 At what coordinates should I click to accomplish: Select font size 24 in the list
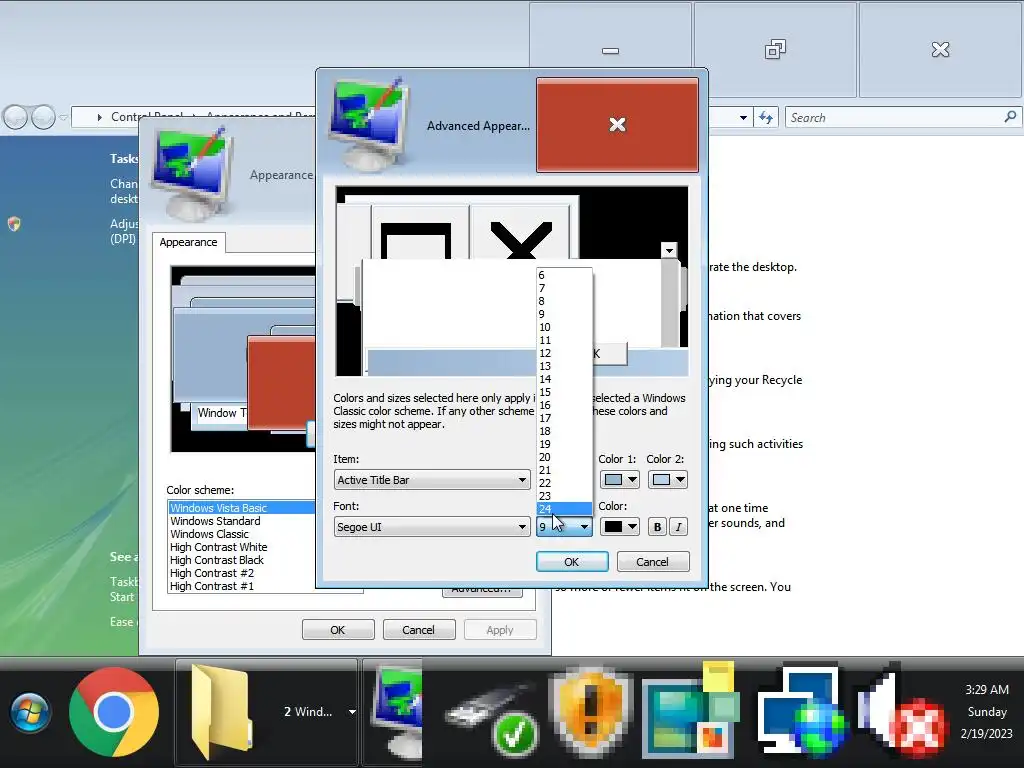pos(564,509)
